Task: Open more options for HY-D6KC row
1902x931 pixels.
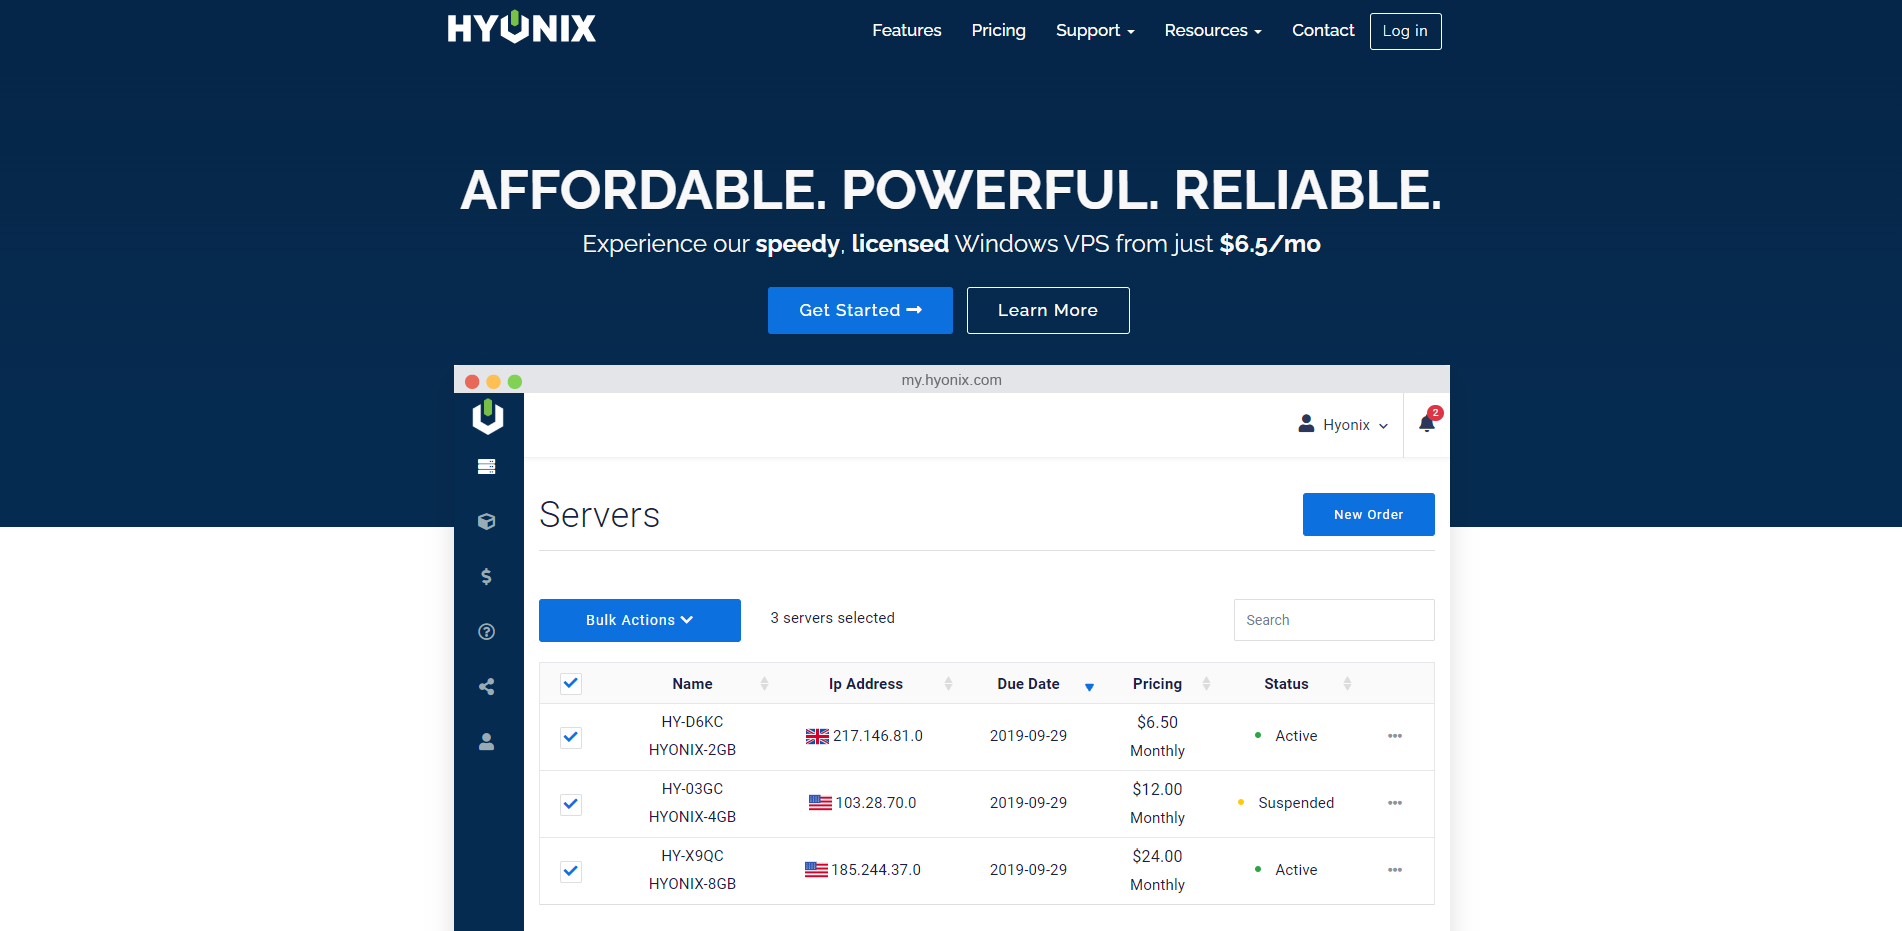Action: click(1395, 736)
